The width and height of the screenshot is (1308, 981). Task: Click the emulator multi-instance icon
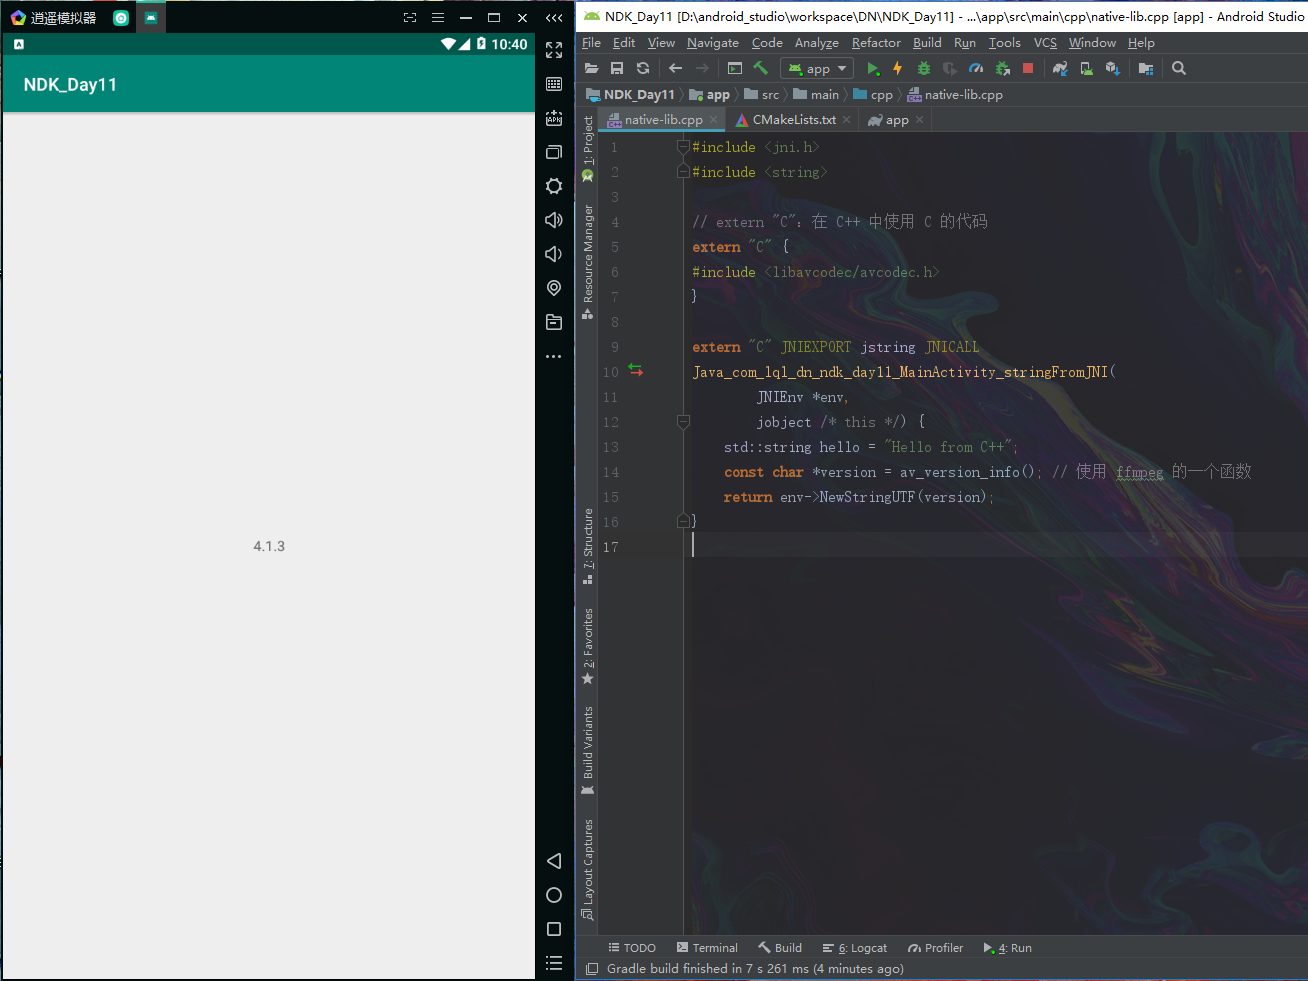coord(554,152)
